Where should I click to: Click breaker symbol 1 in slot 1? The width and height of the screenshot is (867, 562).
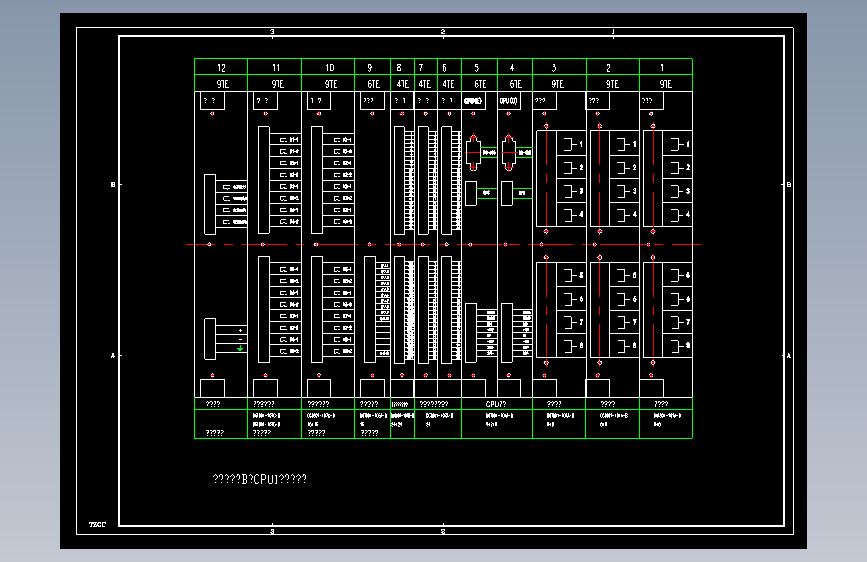coord(678,144)
